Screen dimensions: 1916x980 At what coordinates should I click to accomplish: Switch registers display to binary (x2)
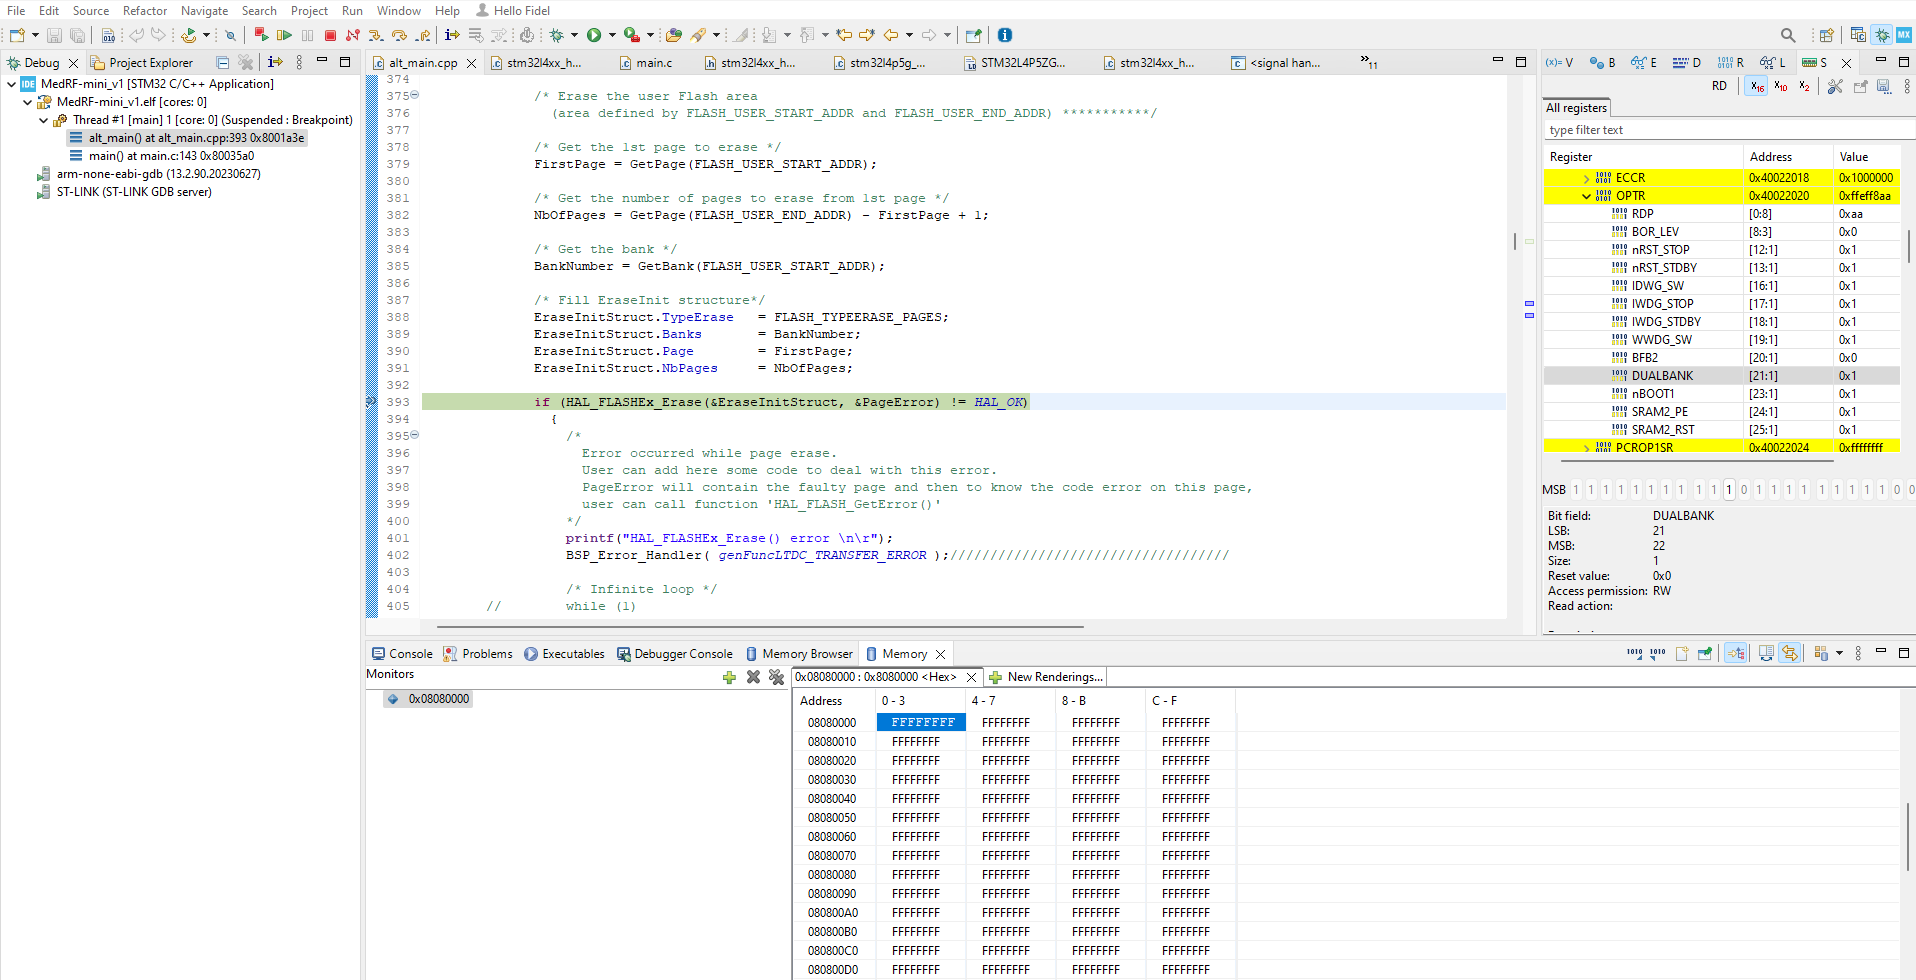pos(1803,86)
